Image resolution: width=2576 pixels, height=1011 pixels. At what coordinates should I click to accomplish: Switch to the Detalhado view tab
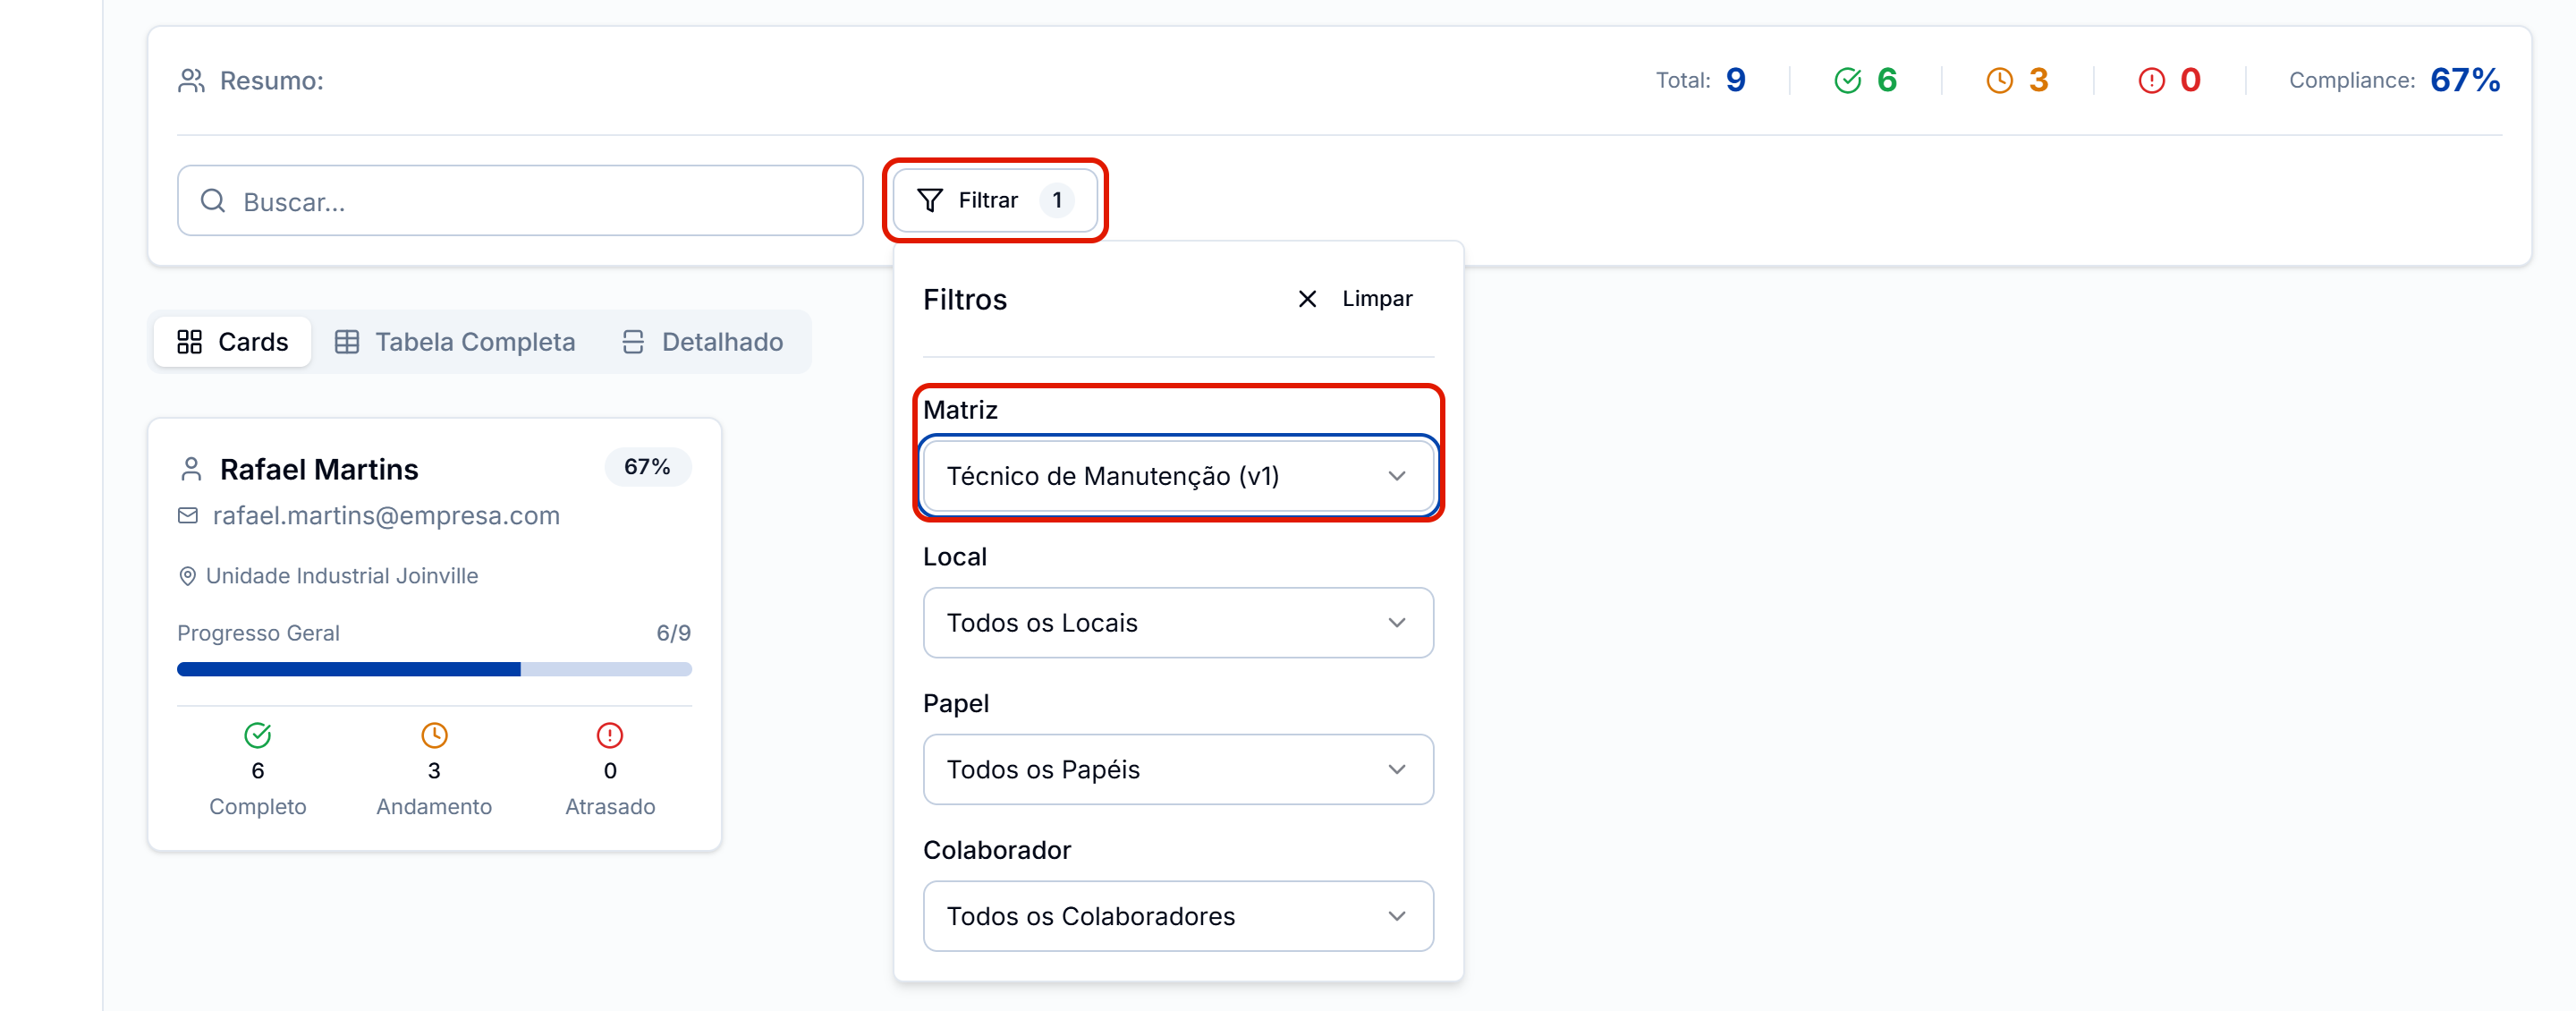702,342
